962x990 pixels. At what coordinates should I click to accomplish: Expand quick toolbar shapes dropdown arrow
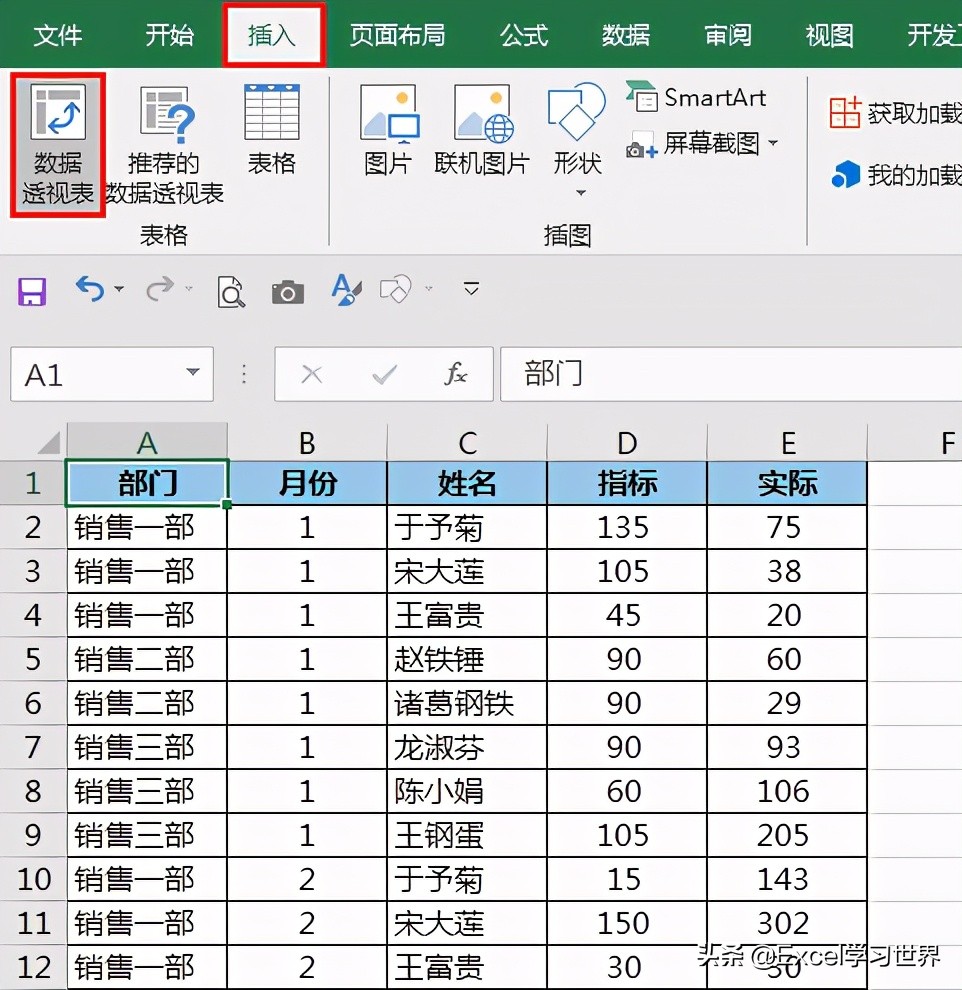click(429, 289)
